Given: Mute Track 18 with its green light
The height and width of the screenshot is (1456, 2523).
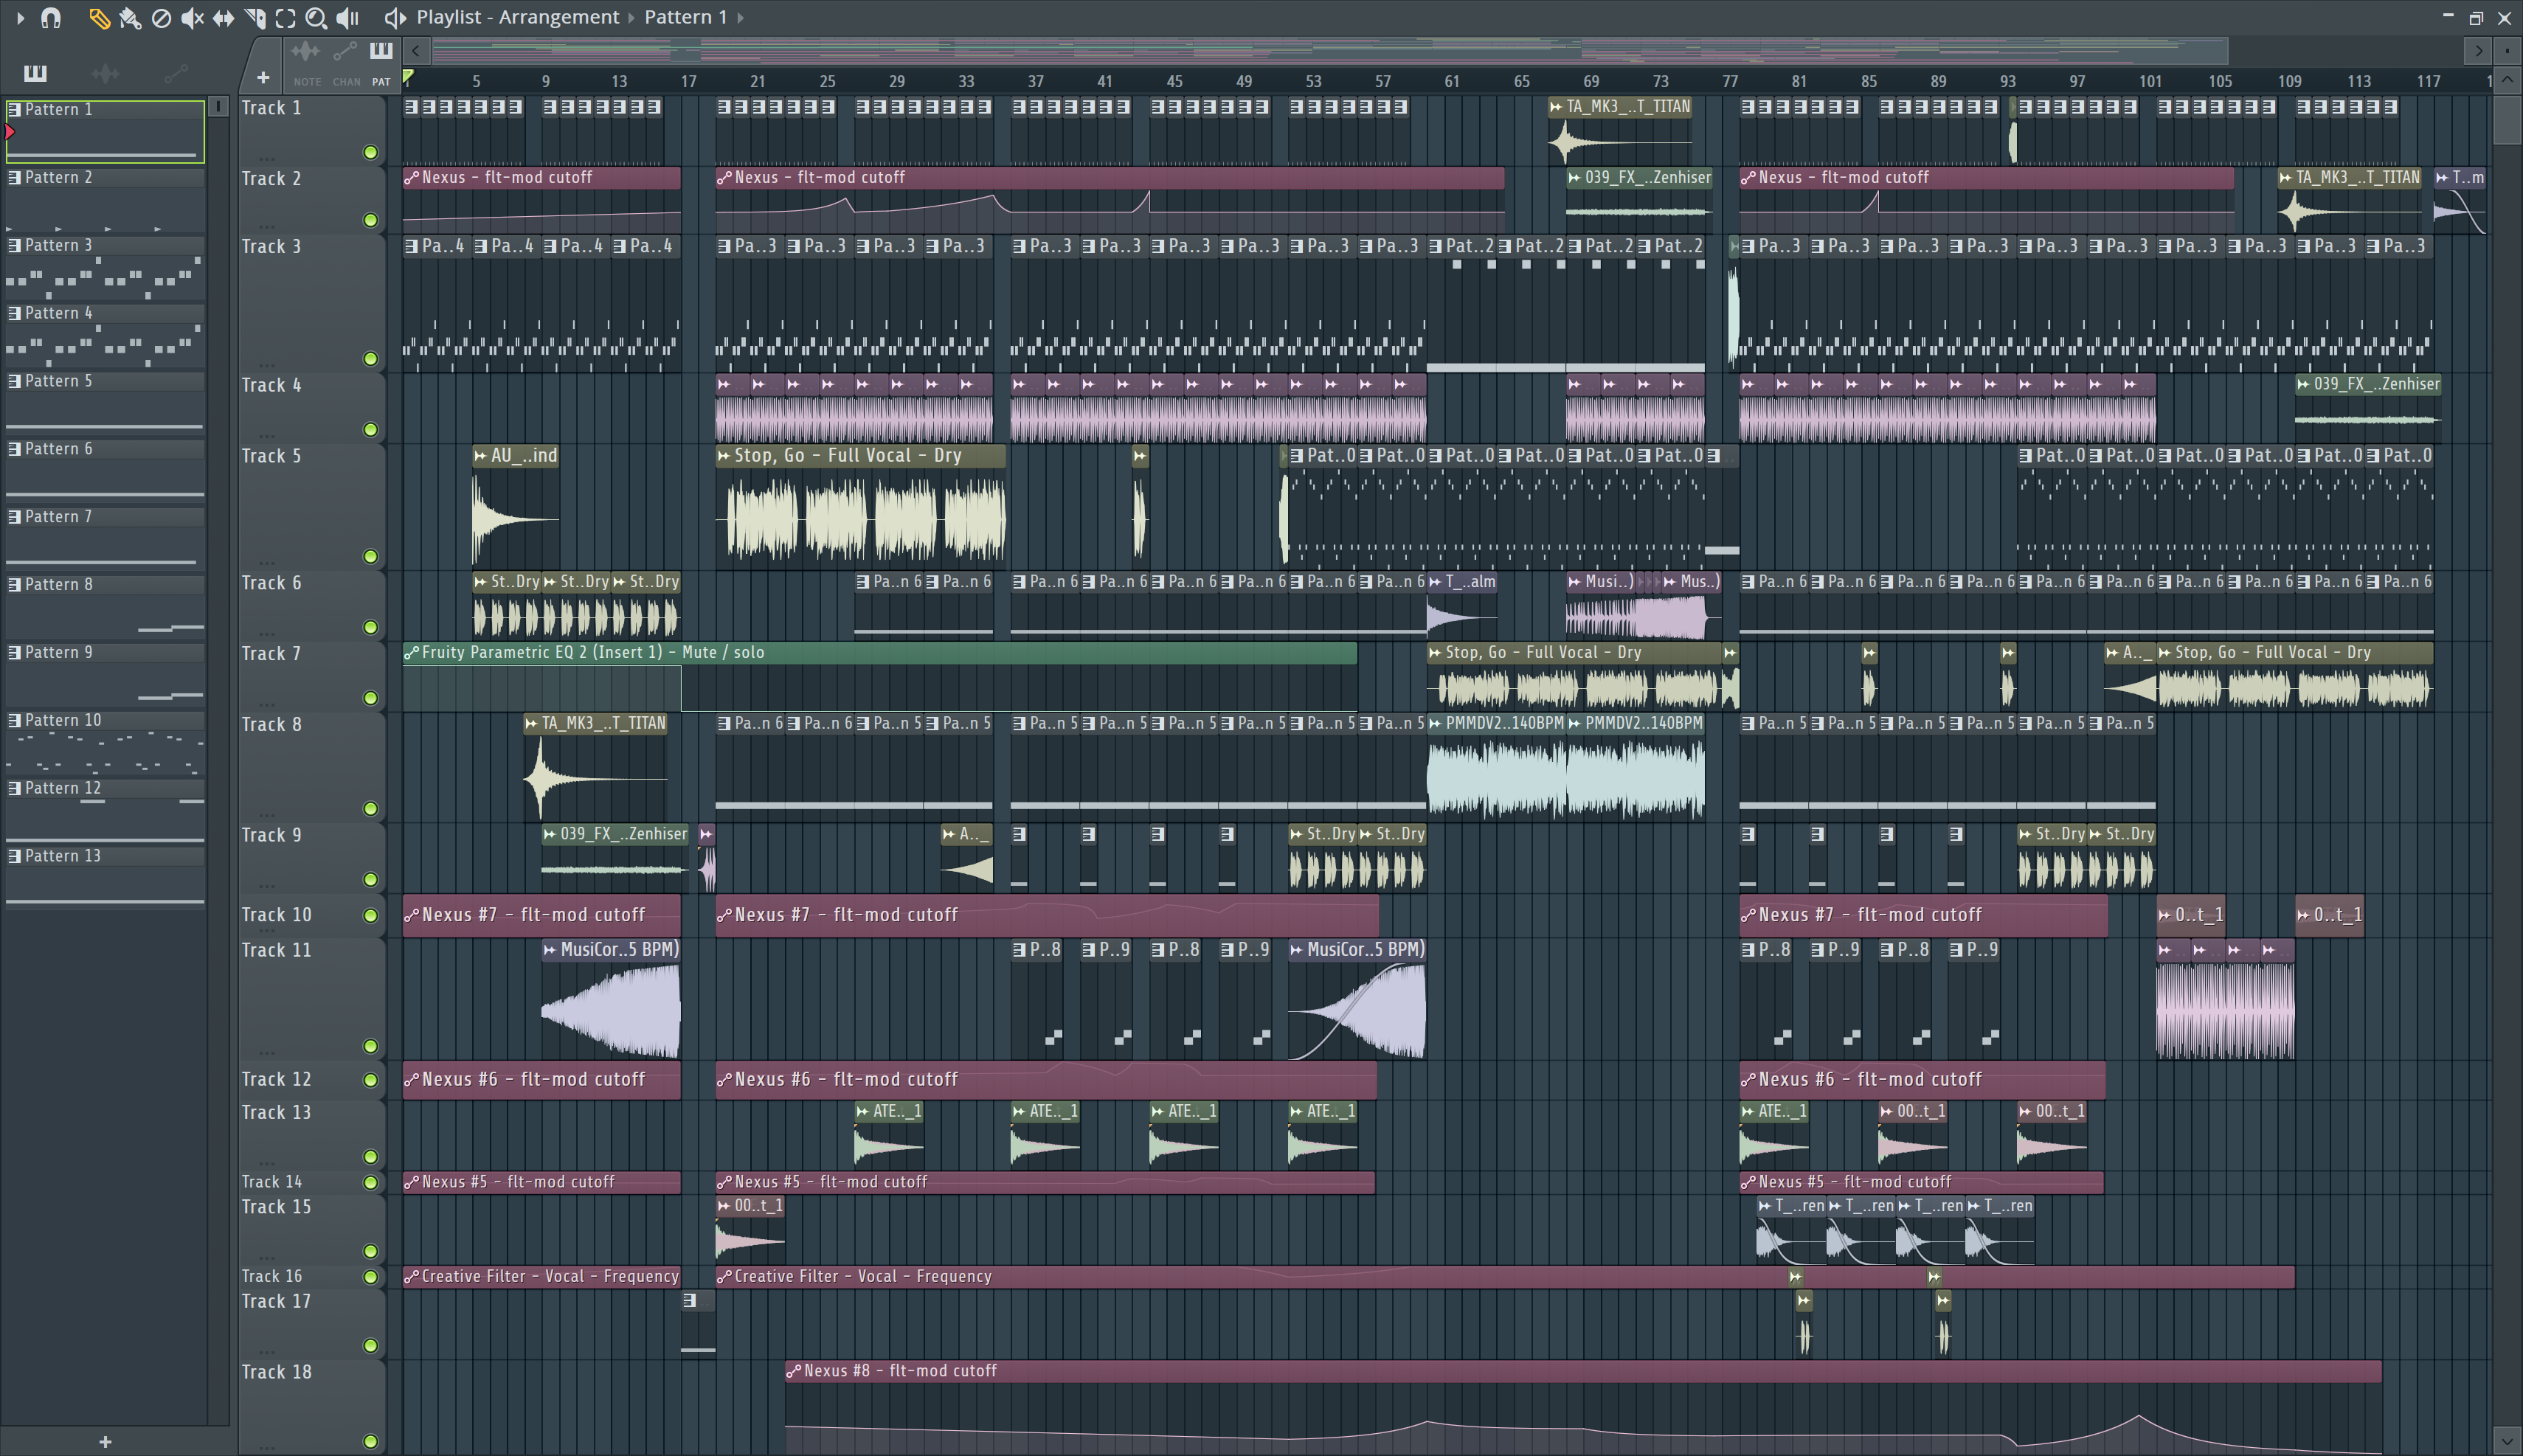Looking at the screenshot, I should coord(370,1442).
